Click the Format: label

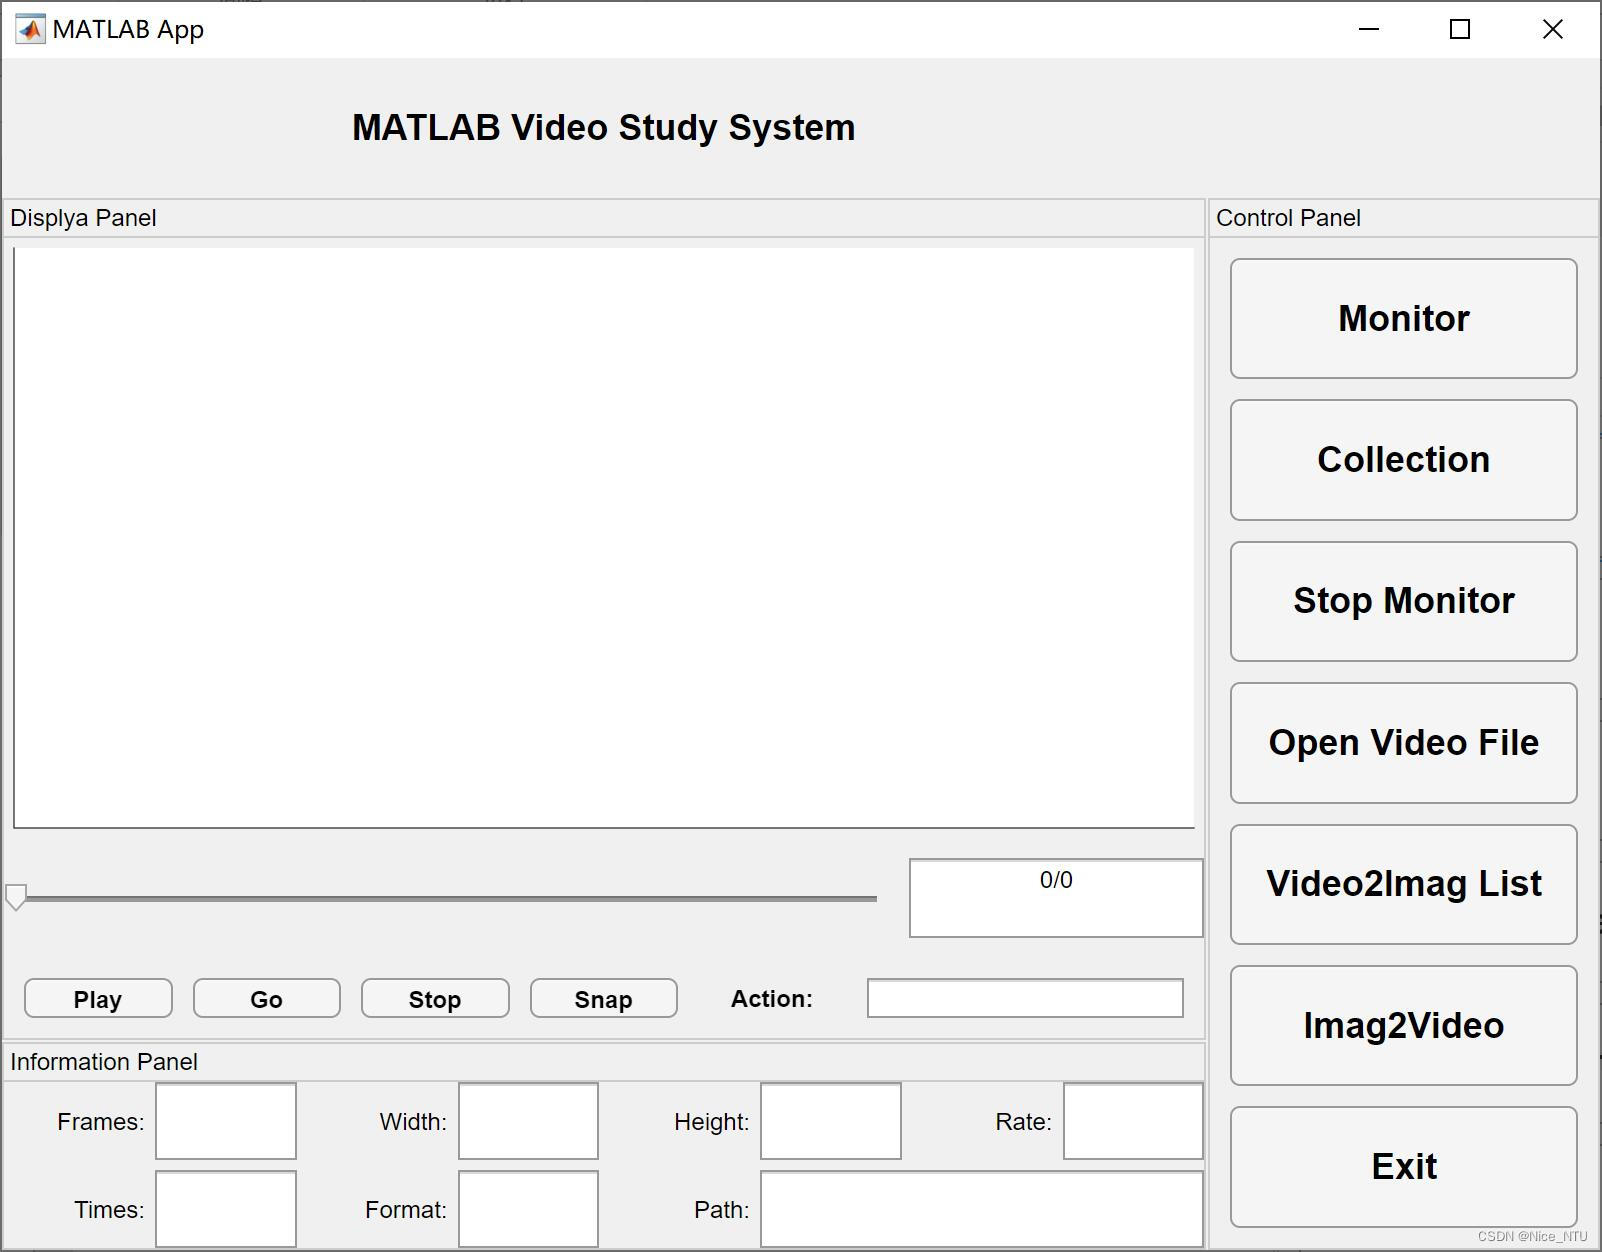coord(406,1210)
